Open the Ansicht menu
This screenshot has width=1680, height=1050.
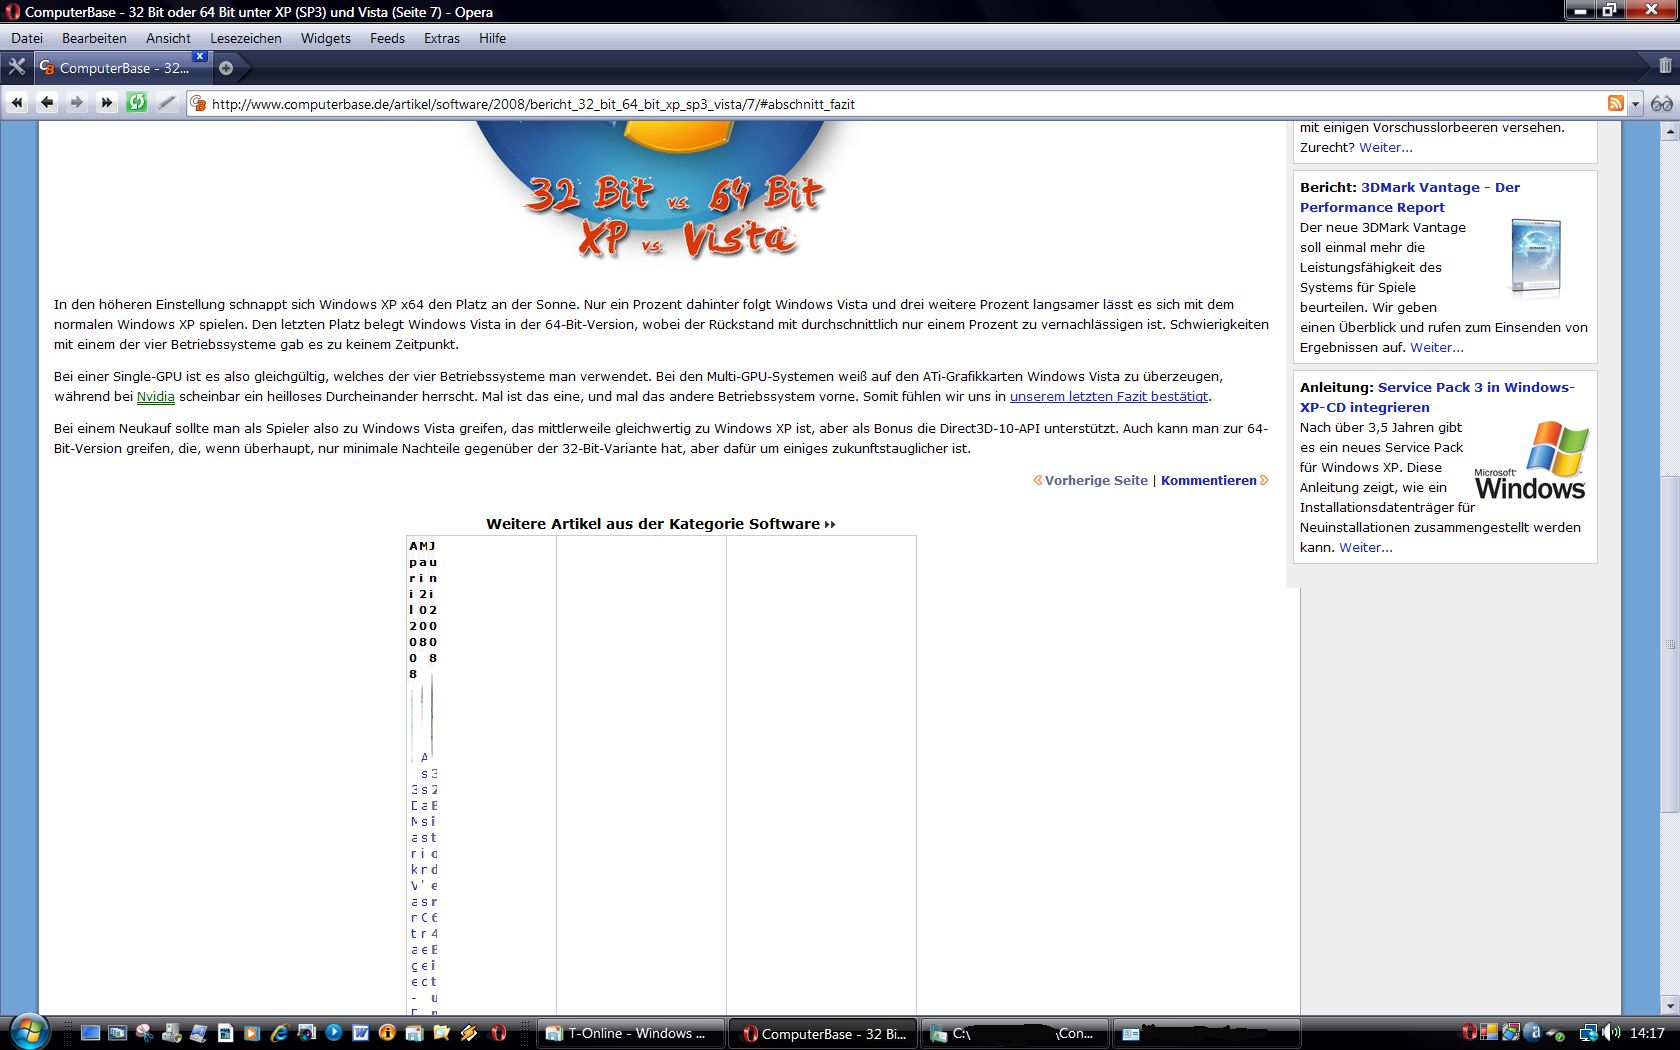(168, 38)
